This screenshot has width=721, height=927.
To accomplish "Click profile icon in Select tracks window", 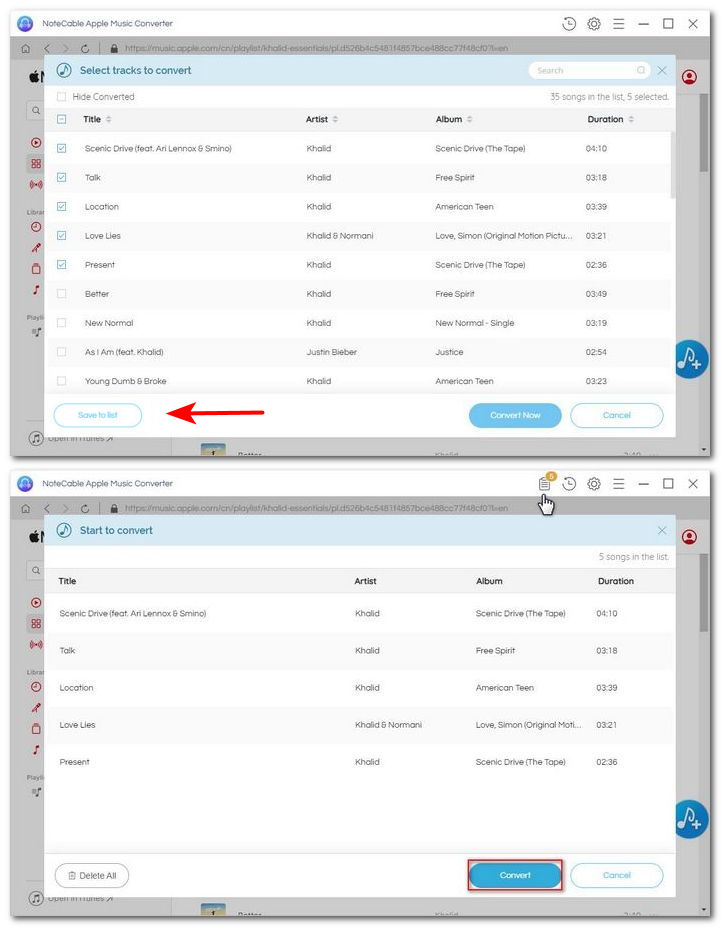I will click(x=689, y=77).
